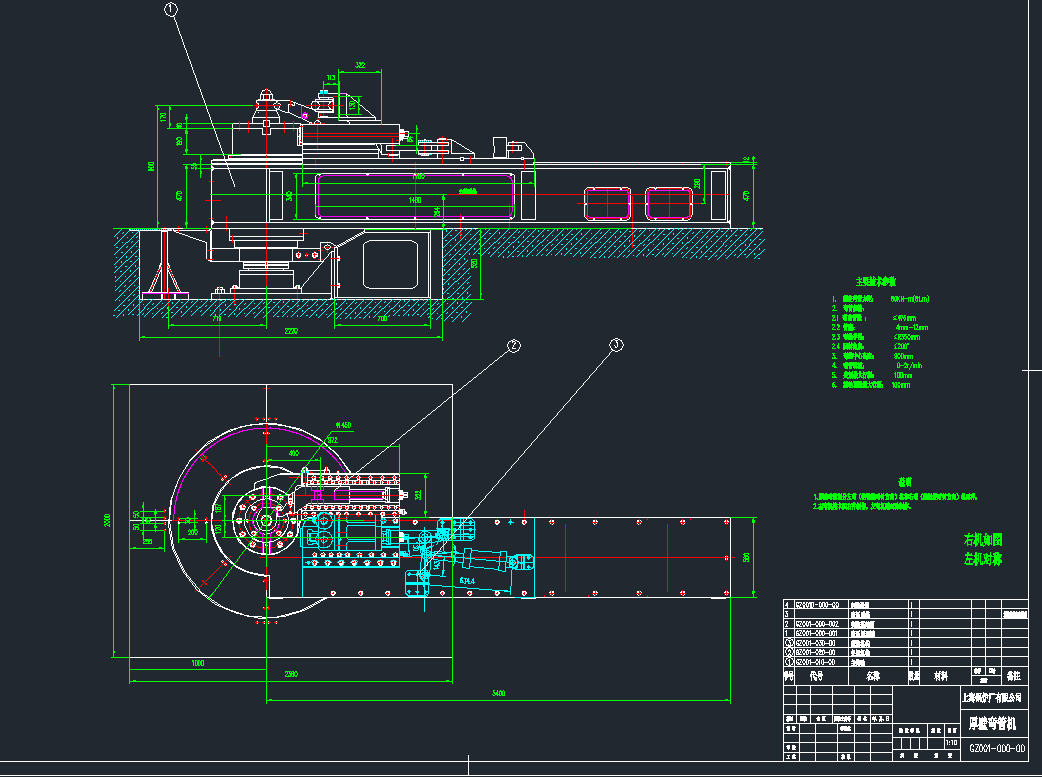This screenshot has width=1042, height=777.
Task: Click balloon callout number 3
Action: 615,345
